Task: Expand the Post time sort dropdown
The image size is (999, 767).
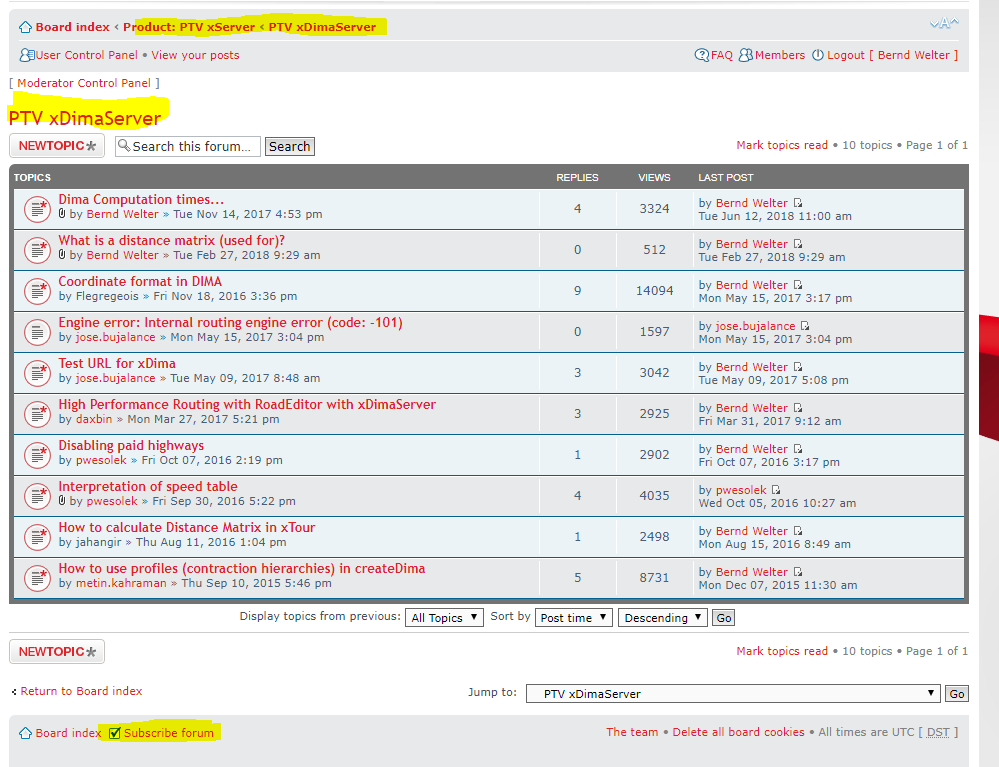Action: click(574, 618)
